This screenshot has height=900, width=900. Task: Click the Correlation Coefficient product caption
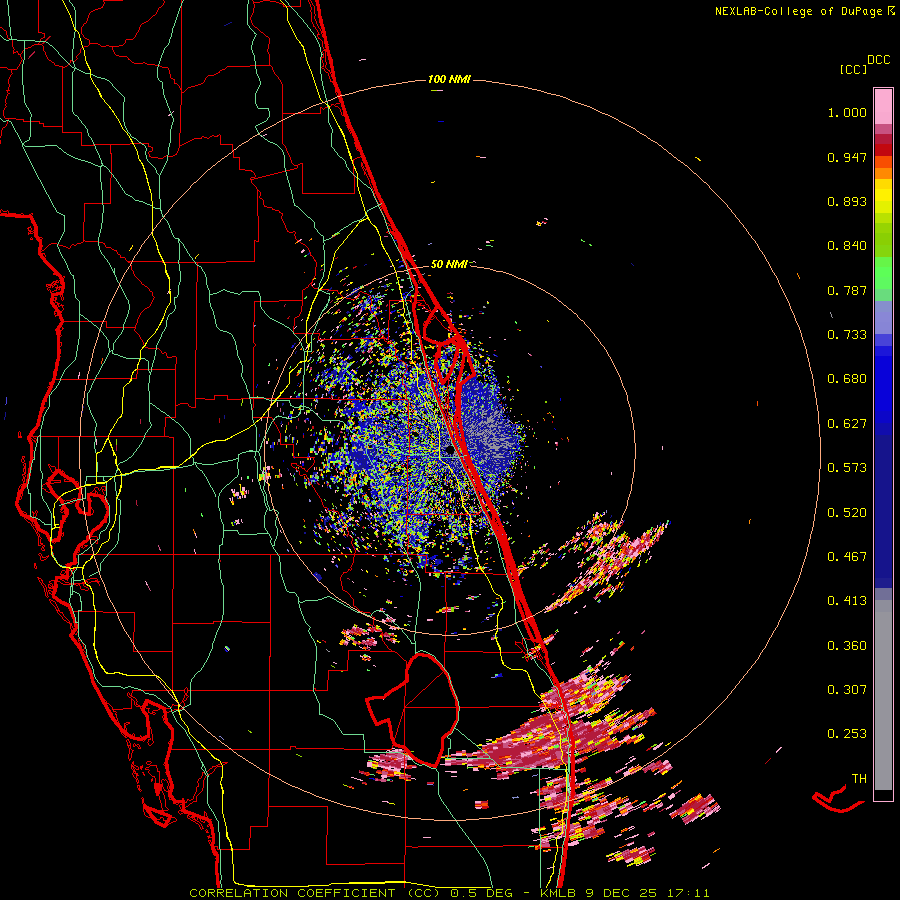449,893
